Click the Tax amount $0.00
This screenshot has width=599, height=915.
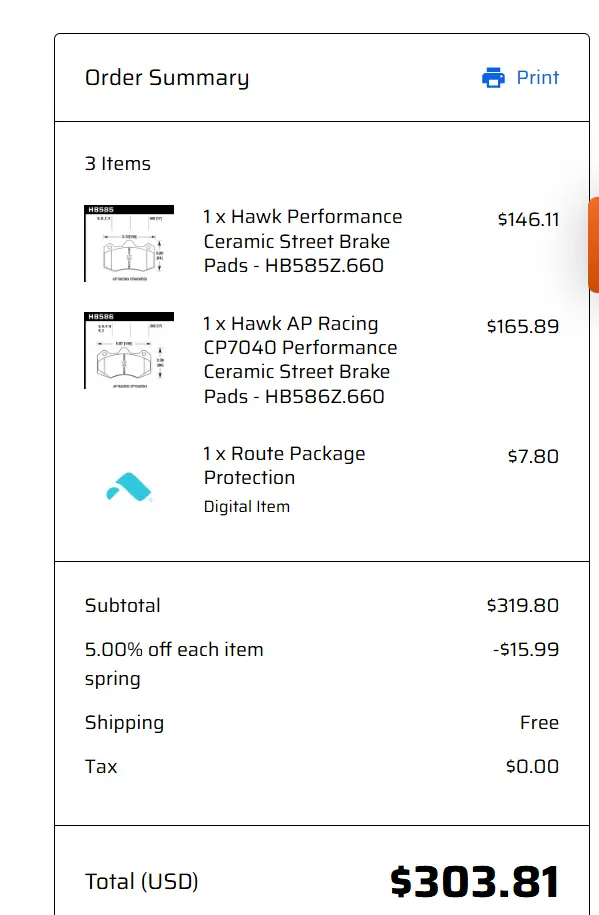pyautogui.click(x=532, y=766)
